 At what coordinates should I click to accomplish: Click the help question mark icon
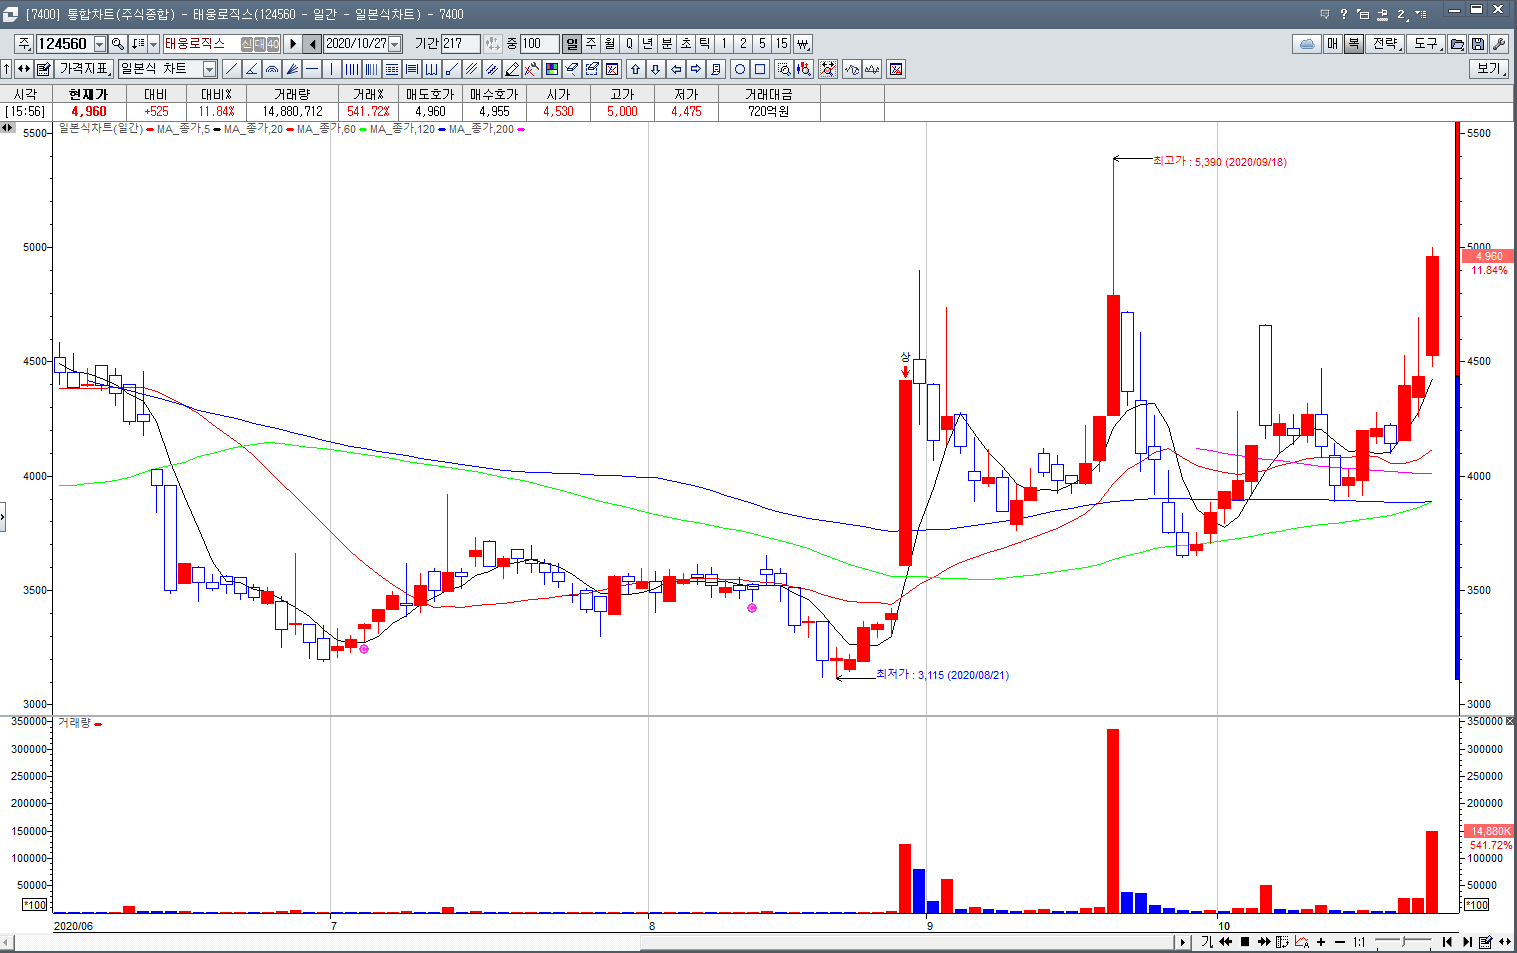(1344, 14)
